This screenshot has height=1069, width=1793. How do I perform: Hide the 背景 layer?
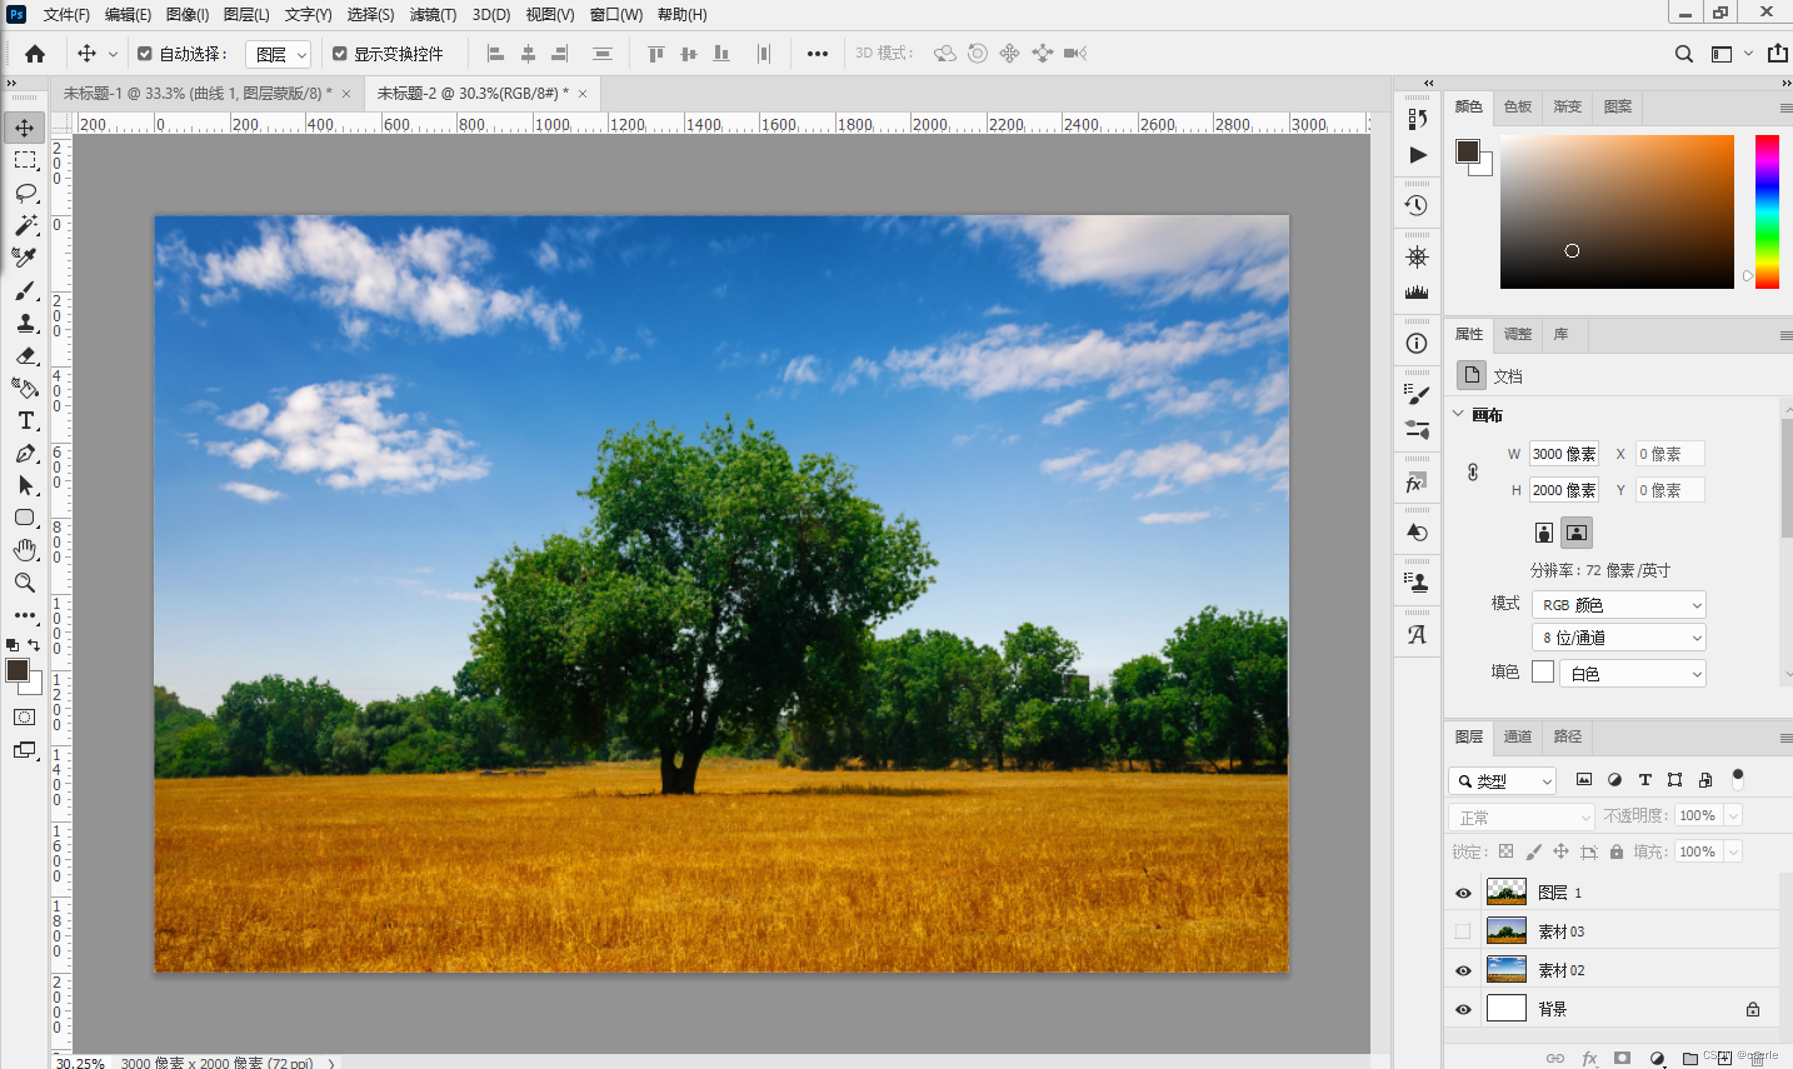point(1463,1010)
